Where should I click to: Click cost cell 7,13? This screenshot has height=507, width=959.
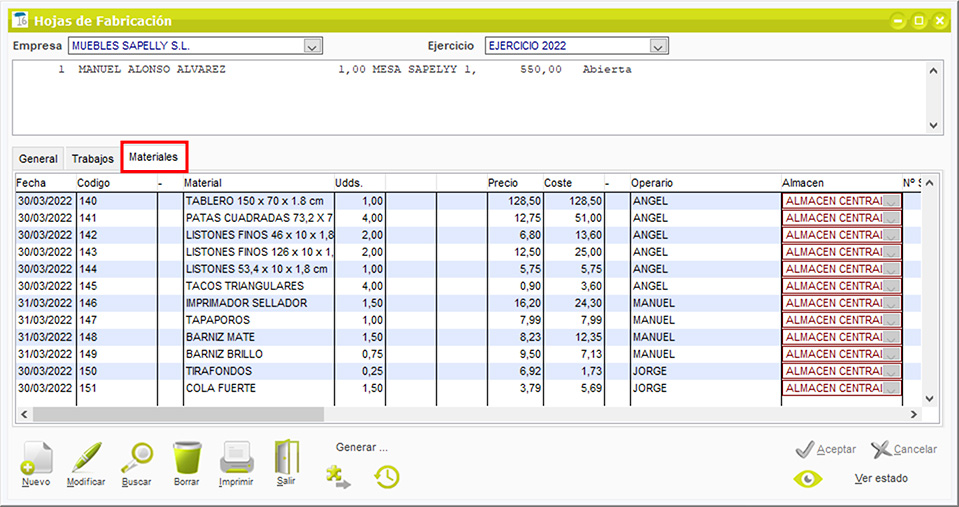click(574, 354)
